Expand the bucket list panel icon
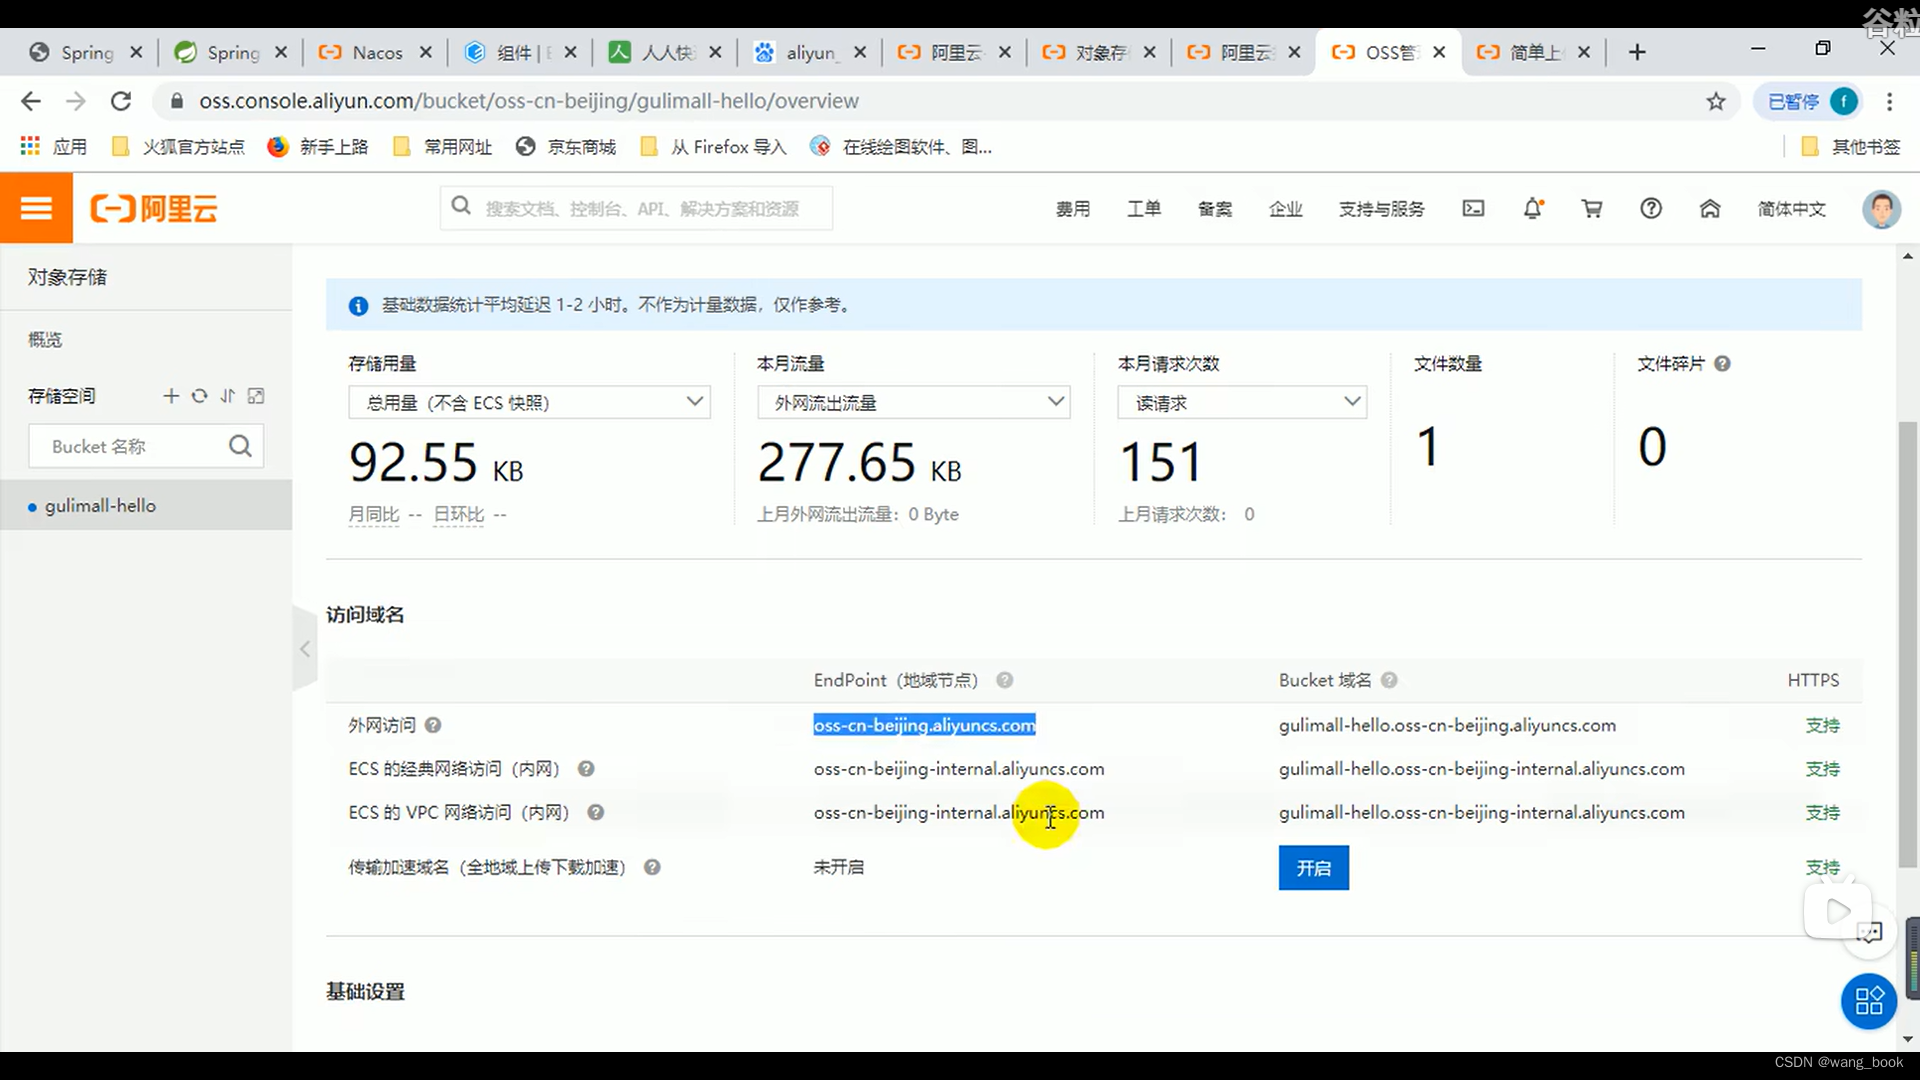 click(256, 396)
